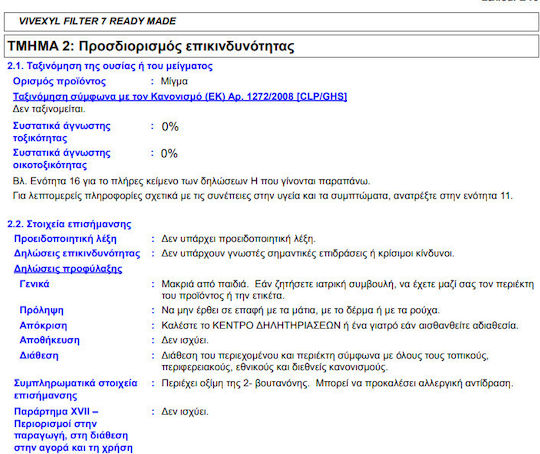The height and width of the screenshot is (454, 540).
Task: Open the underlined Δηλώσεις προφύλαξης heading
Action: point(68,269)
